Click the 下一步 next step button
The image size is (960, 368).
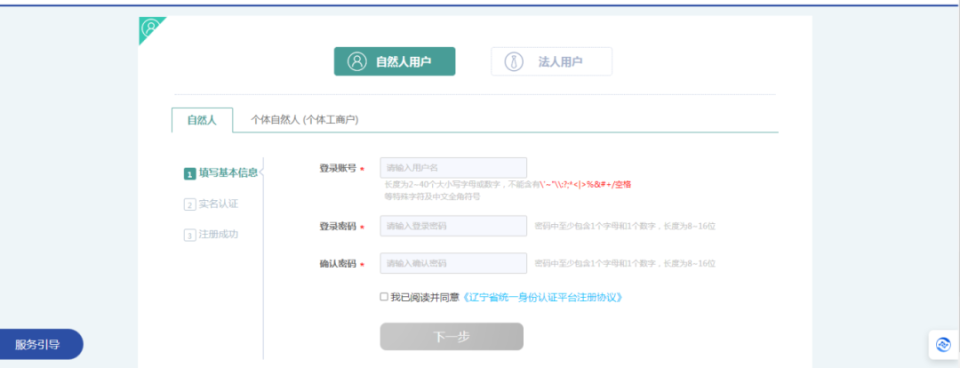pyautogui.click(x=452, y=337)
